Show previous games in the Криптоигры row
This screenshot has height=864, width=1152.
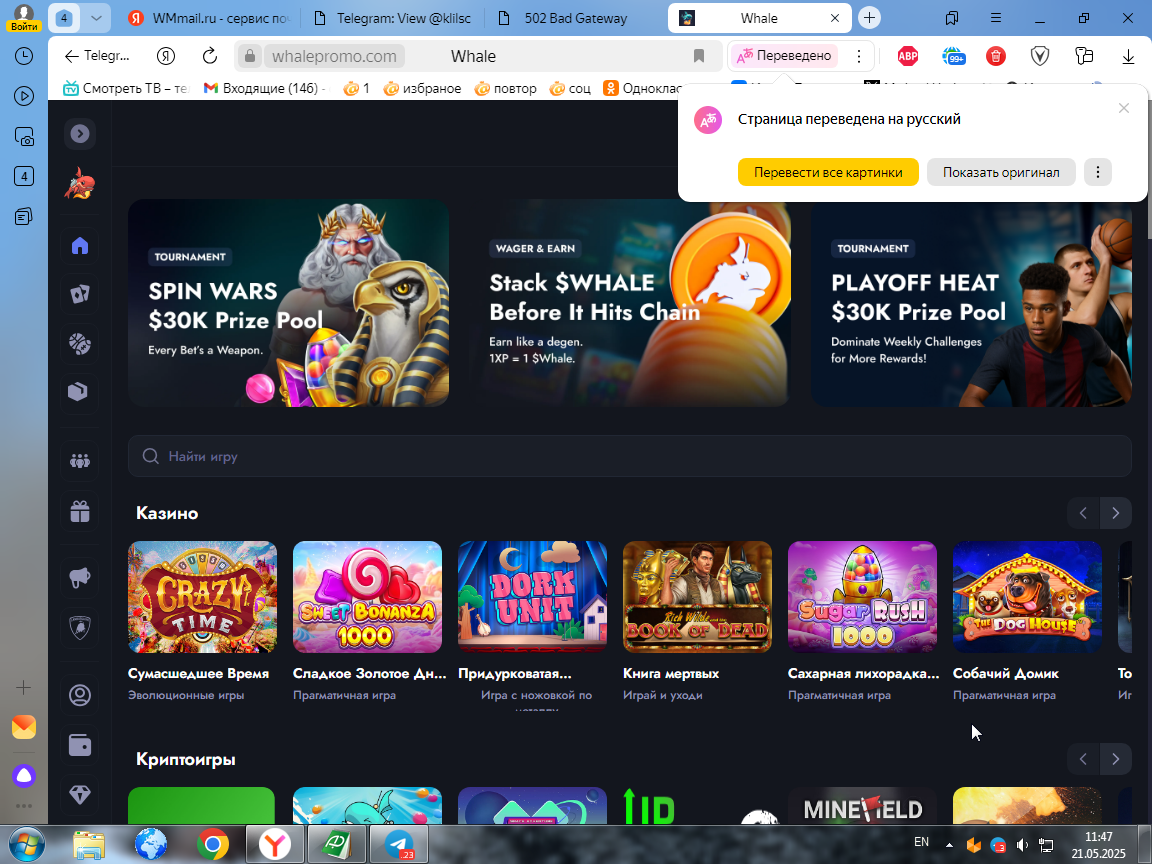[x=1083, y=759]
